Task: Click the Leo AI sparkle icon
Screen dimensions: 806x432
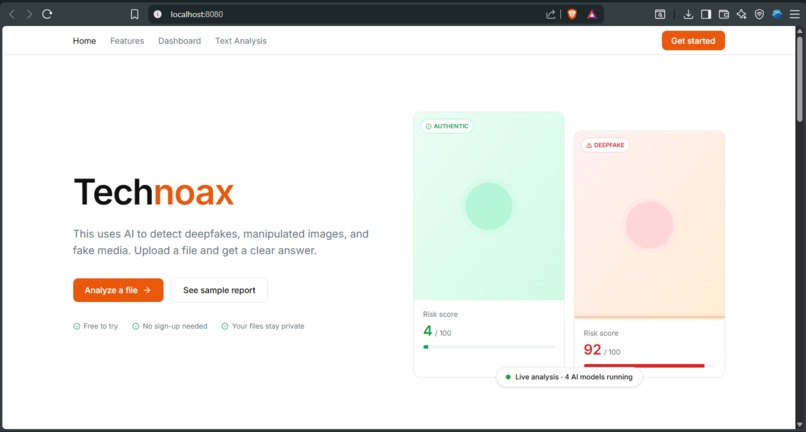Action: (741, 14)
